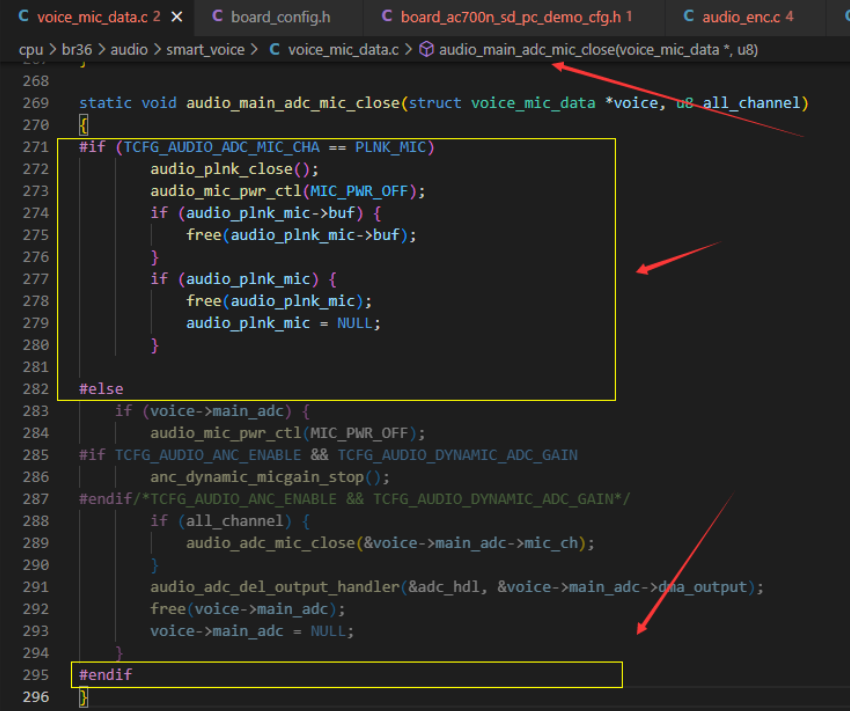850x711 pixels.
Task: Open the board_ac700n_sd_pc_demo_cfg.h tab
Action: coord(511,17)
